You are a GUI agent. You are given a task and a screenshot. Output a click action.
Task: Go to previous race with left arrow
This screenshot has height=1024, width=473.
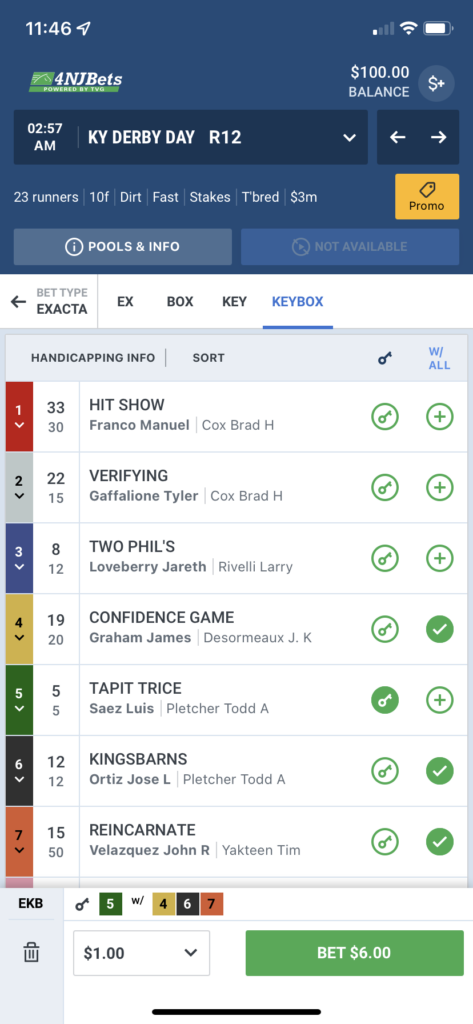397,137
